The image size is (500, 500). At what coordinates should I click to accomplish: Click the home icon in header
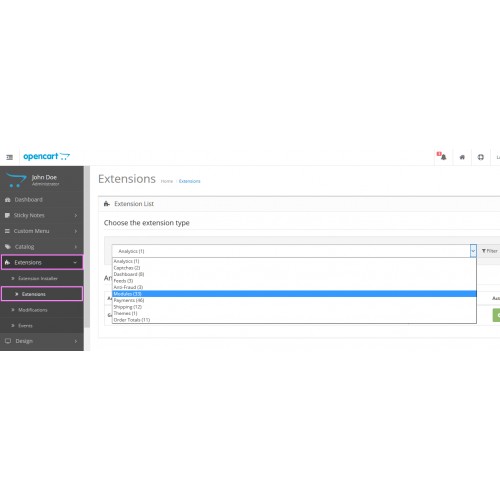462,157
